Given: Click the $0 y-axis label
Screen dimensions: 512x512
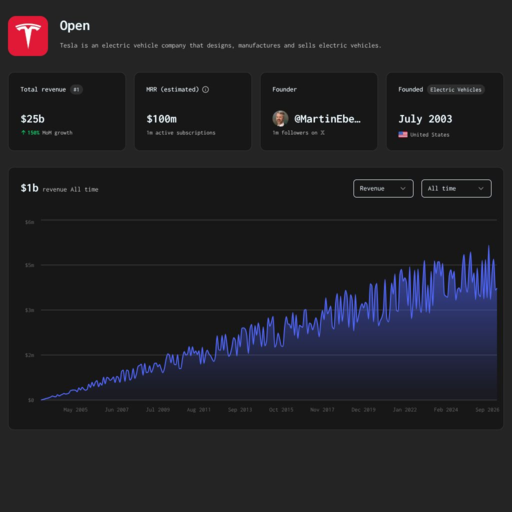Looking at the screenshot, I should pyautogui.click(x=31, y=400).
